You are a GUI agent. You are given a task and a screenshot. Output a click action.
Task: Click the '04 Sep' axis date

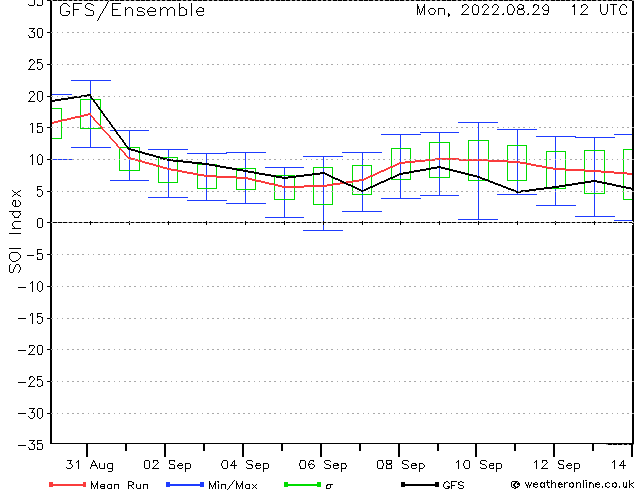pyautogui.click(x=245, y=465)
